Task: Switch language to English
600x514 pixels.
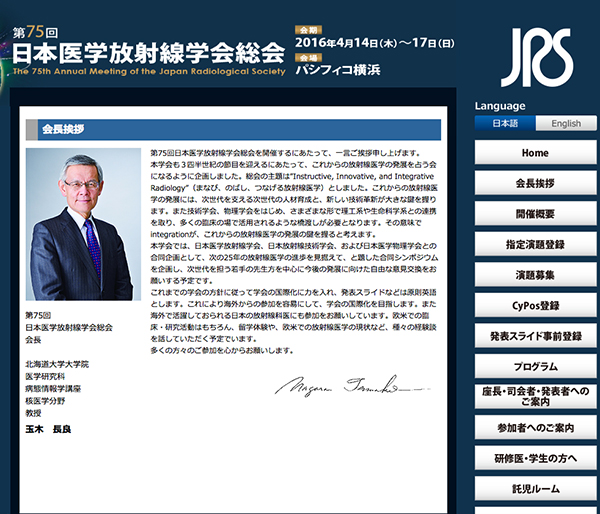Action: (x=566, y=123)
